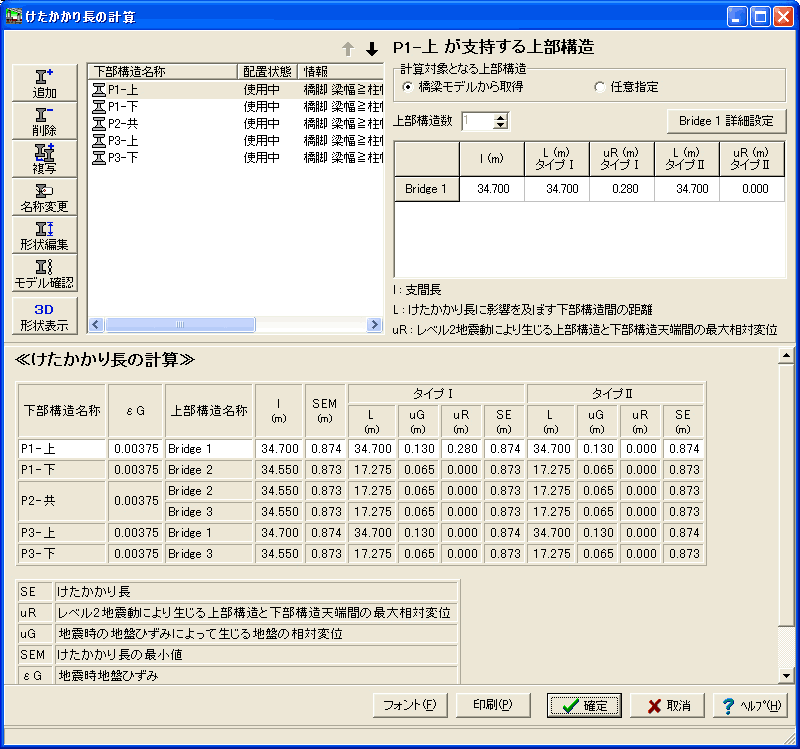Open Bridge 1 詳細設定 settings

(x=726, y=121)
